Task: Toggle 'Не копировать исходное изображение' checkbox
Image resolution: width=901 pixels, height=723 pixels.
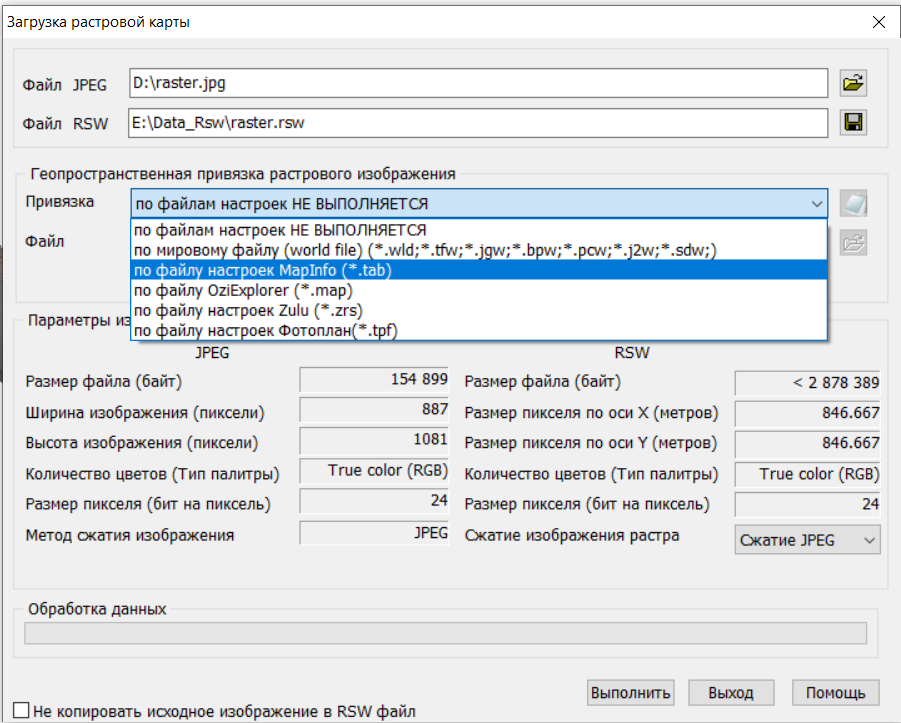Action: pos(21,711)
